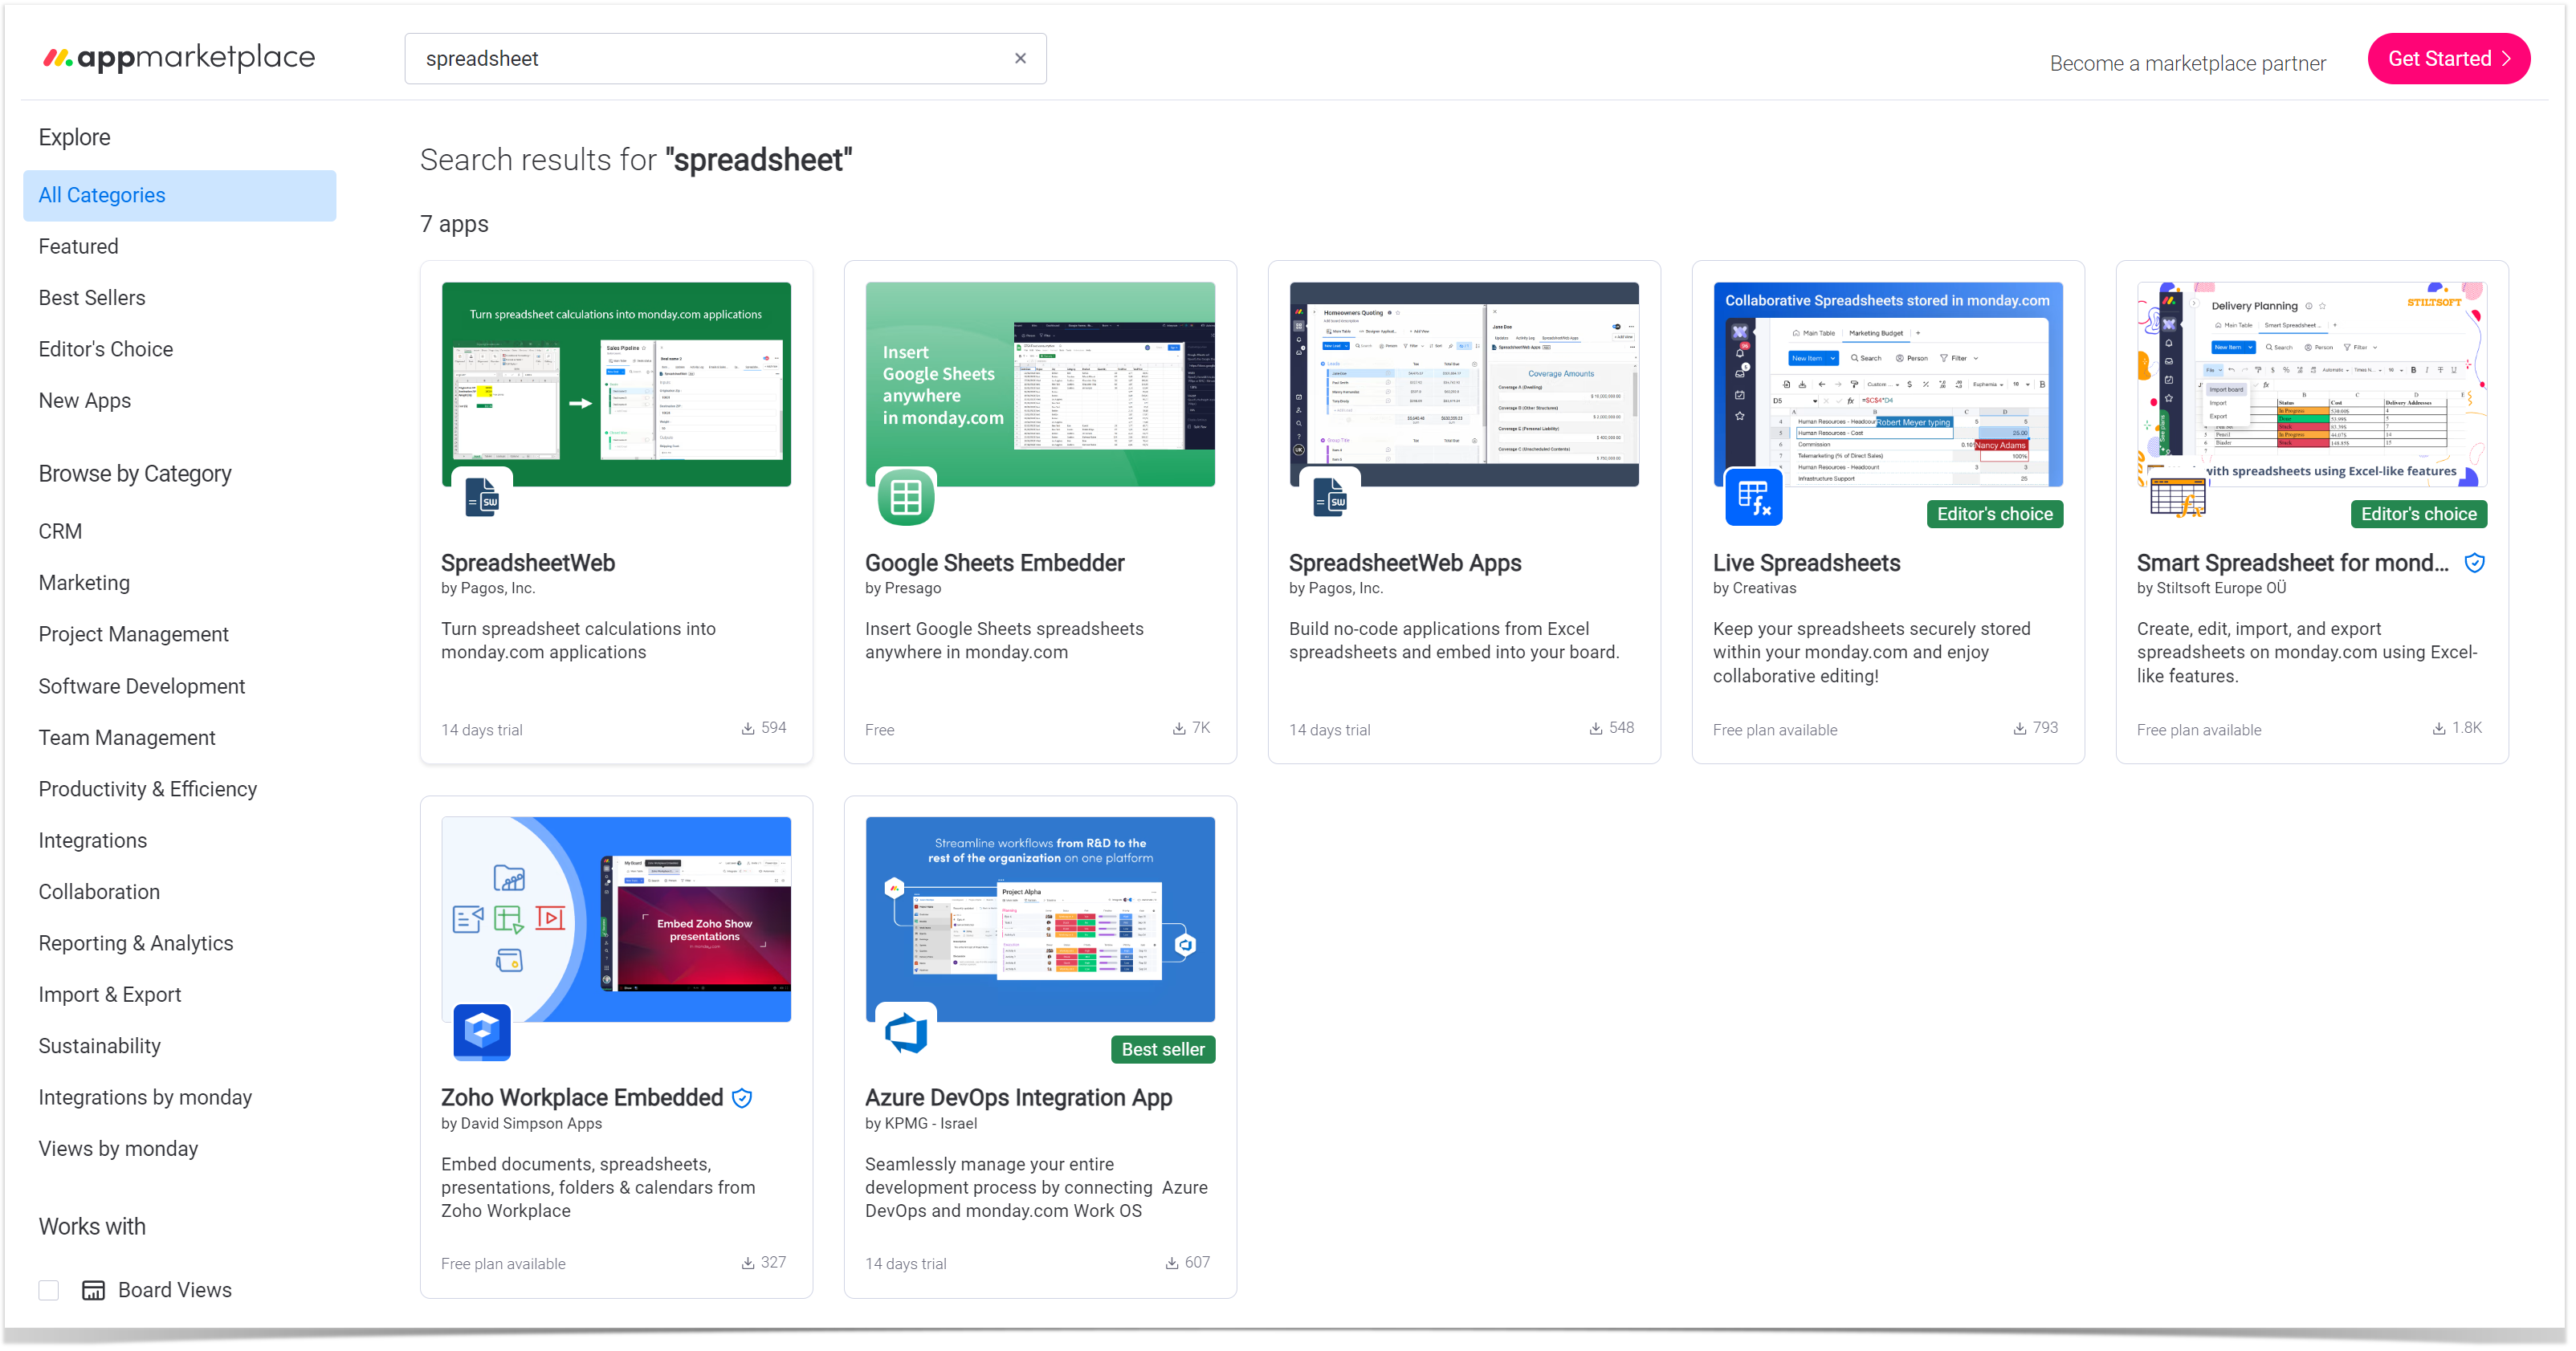The width and height of the screenshot is (2576, 1351).
Task: Open SpreadsheetWeb Apps preview thumbnail
Action: (1464, 384)
